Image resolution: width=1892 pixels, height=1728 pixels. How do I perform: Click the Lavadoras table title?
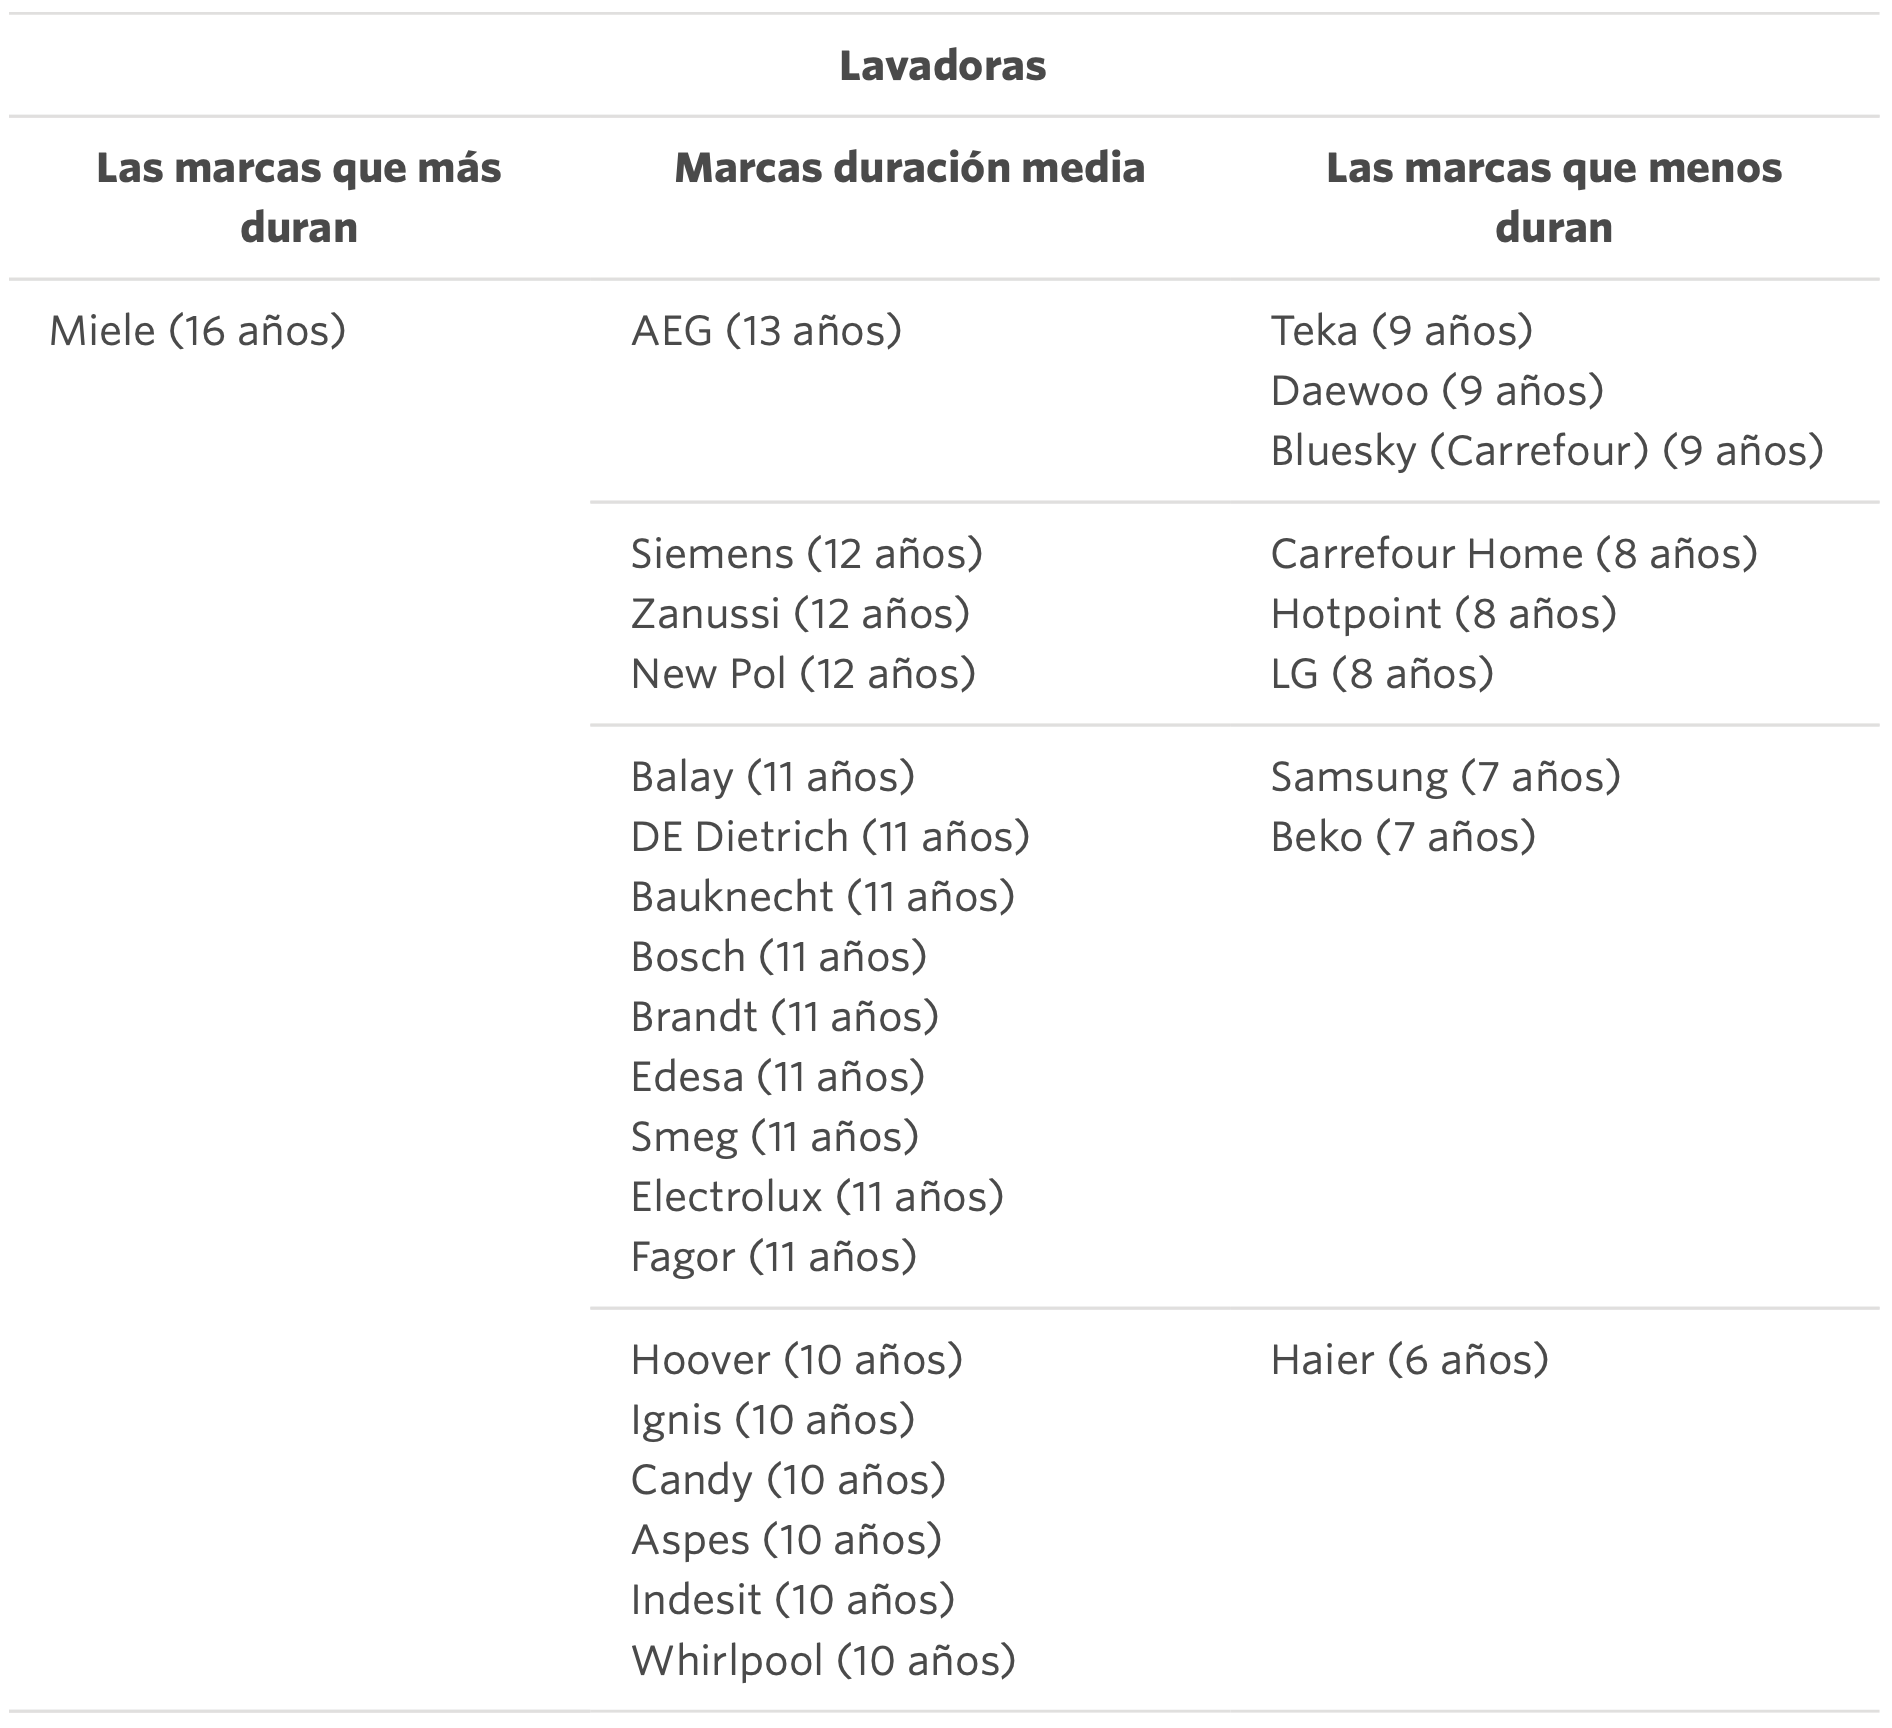(x=942, y=66)
